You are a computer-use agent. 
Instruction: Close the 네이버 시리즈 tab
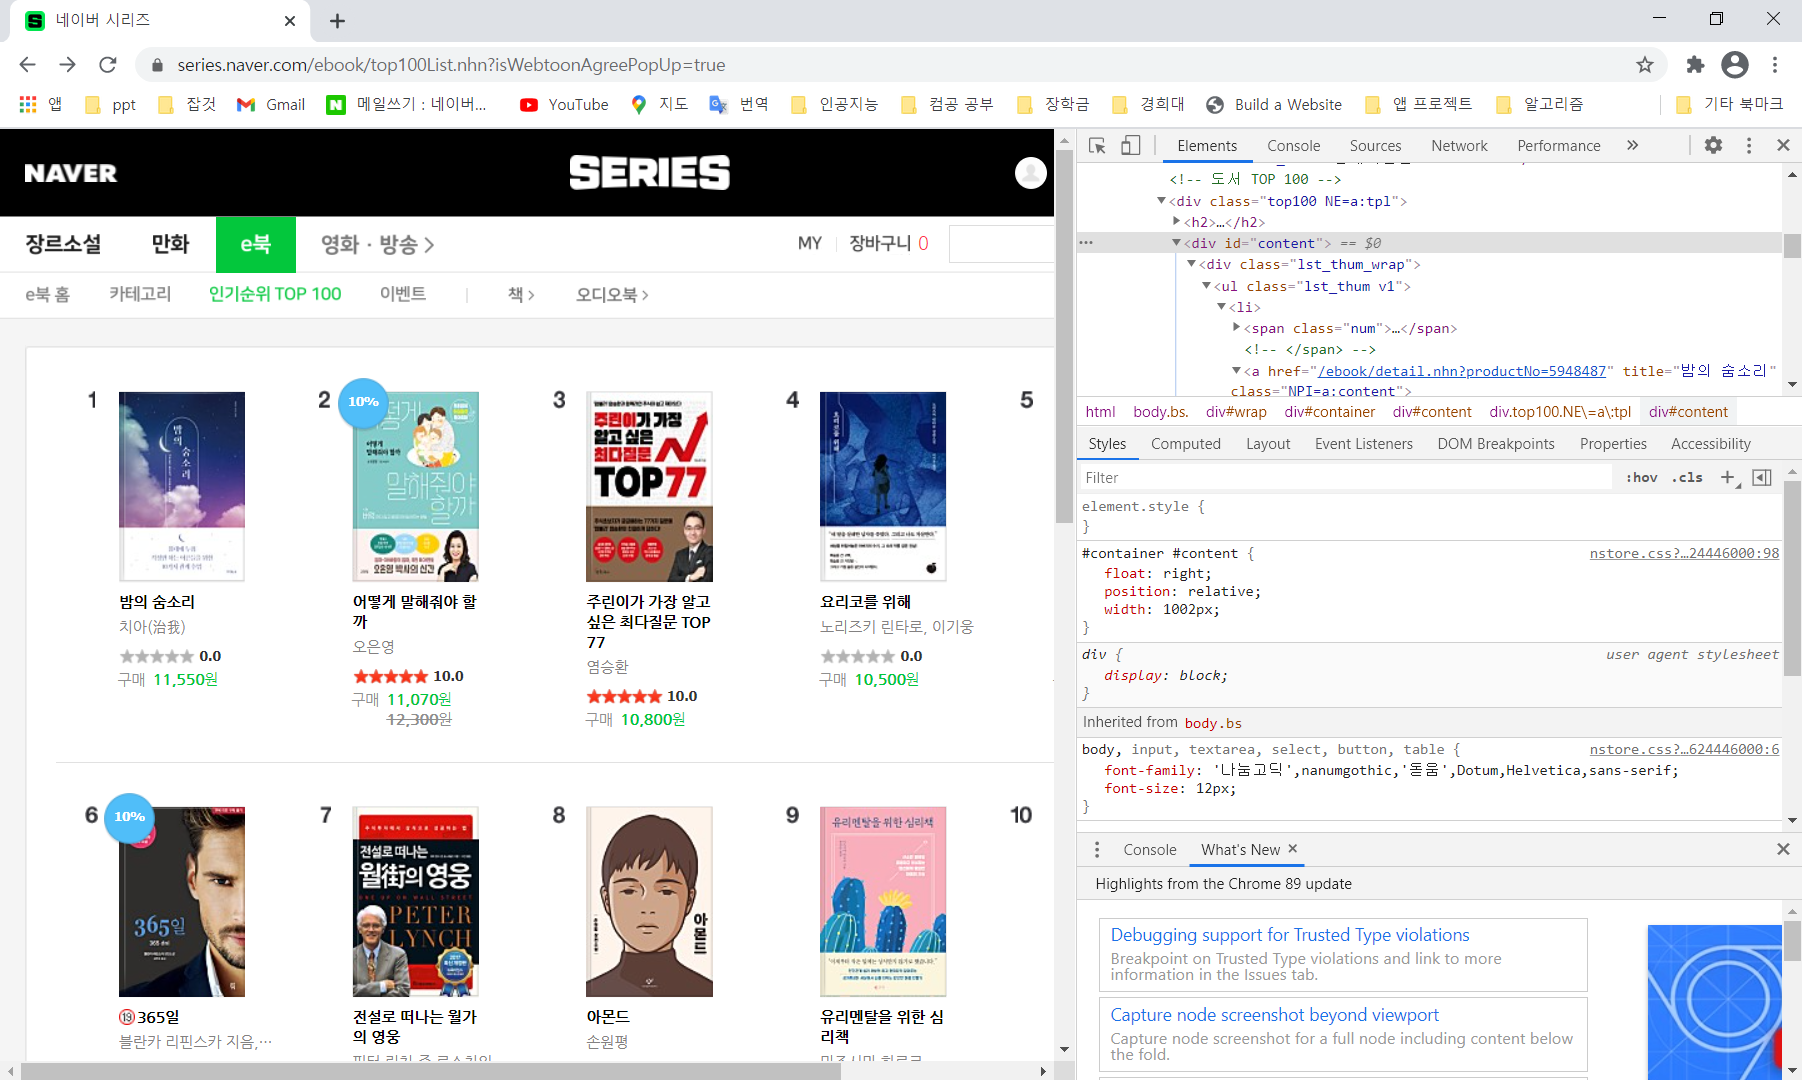[290, 21]
